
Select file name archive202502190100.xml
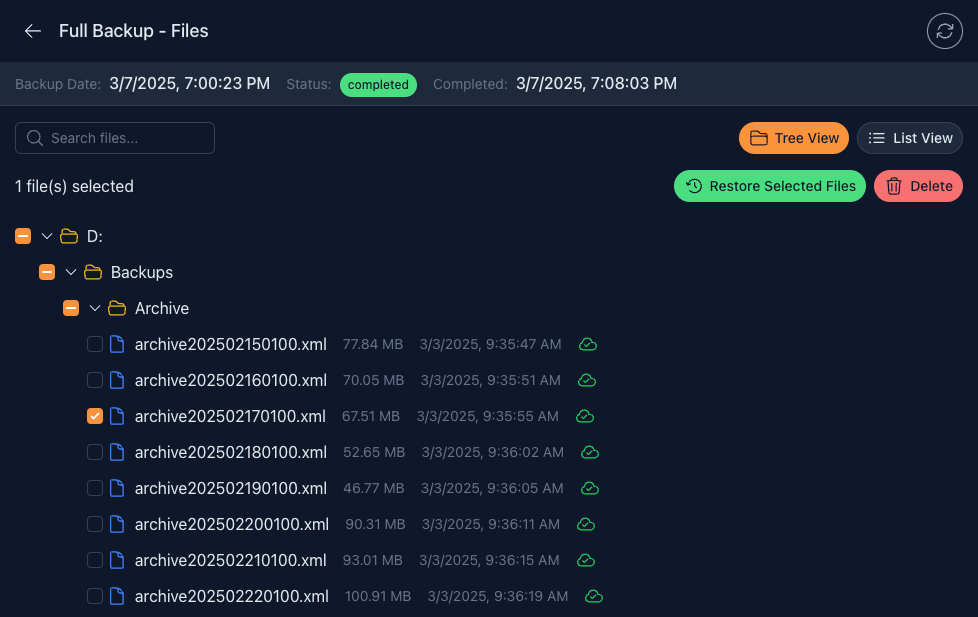click(x=231, y=488)
